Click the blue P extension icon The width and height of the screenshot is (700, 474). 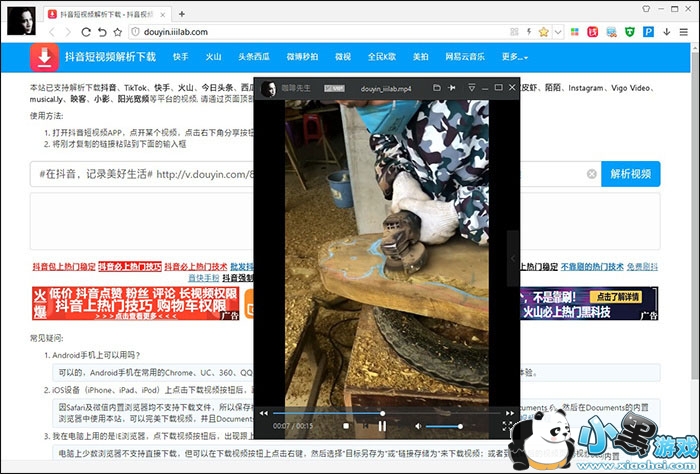pyautogui.click(x=648, y=32)
